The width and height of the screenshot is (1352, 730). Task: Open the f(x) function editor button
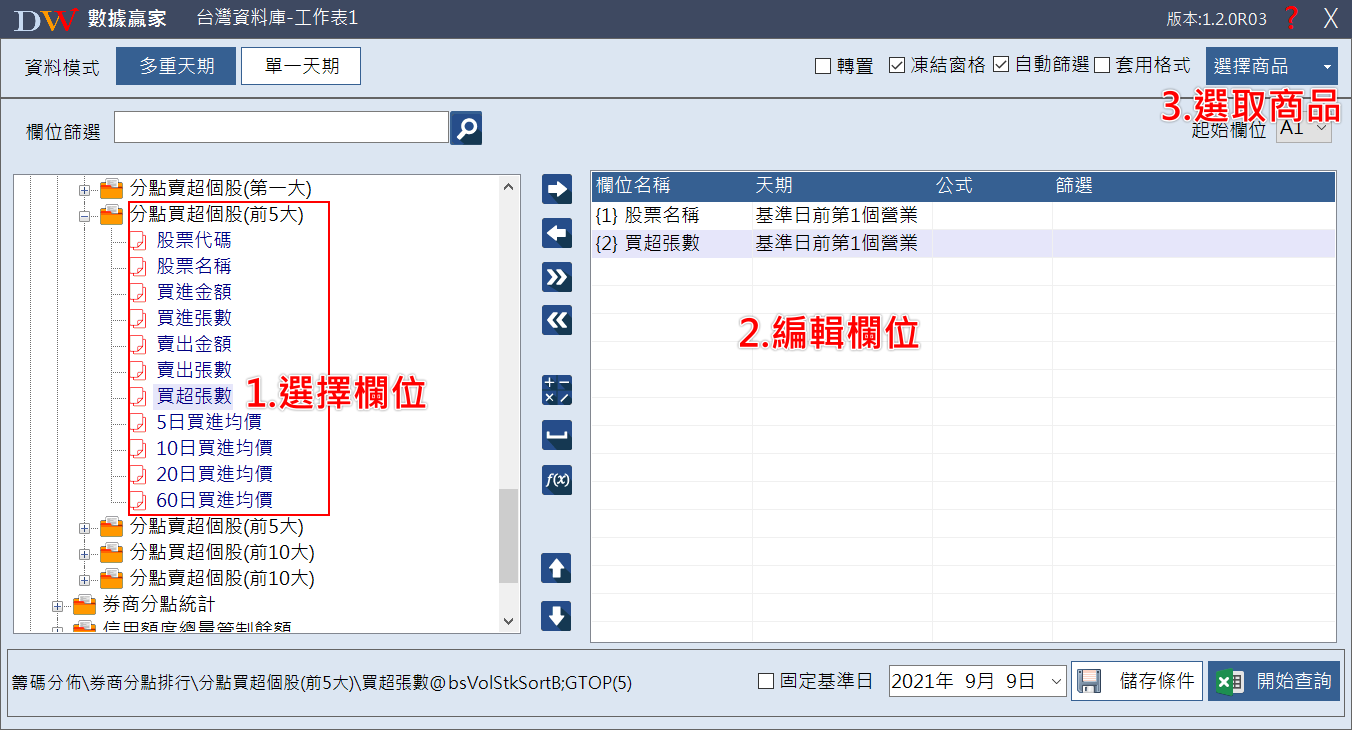[556, 480]
